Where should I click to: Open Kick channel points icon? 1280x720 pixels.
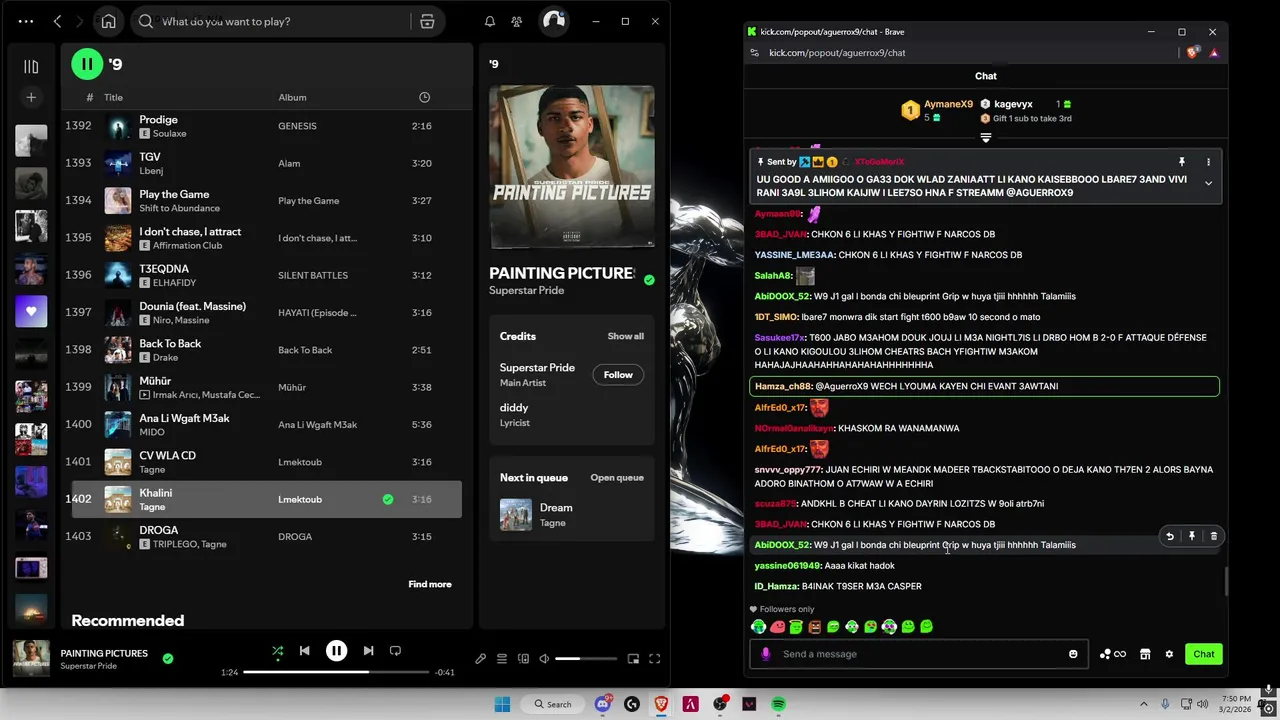pyautogui.click(x=1112, y=654)
